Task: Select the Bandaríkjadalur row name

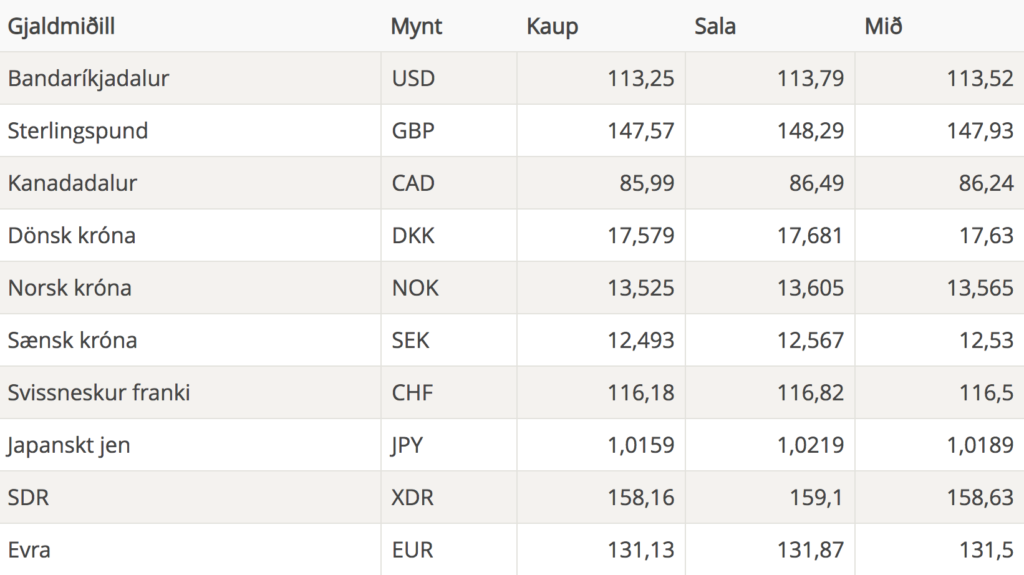Action: pyautogui.click(x=88, y=78)
